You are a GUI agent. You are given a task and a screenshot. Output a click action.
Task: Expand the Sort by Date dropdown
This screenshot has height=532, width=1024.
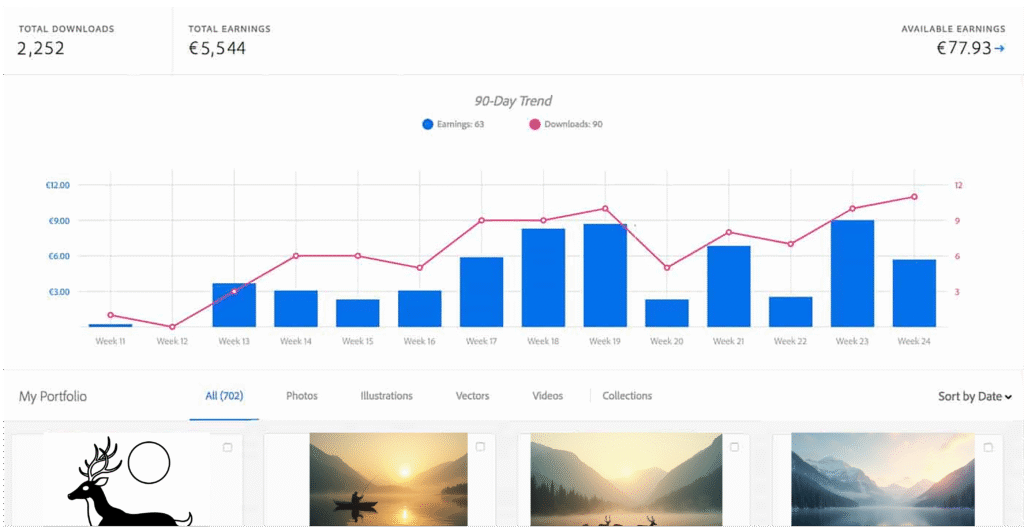point(974,397)
